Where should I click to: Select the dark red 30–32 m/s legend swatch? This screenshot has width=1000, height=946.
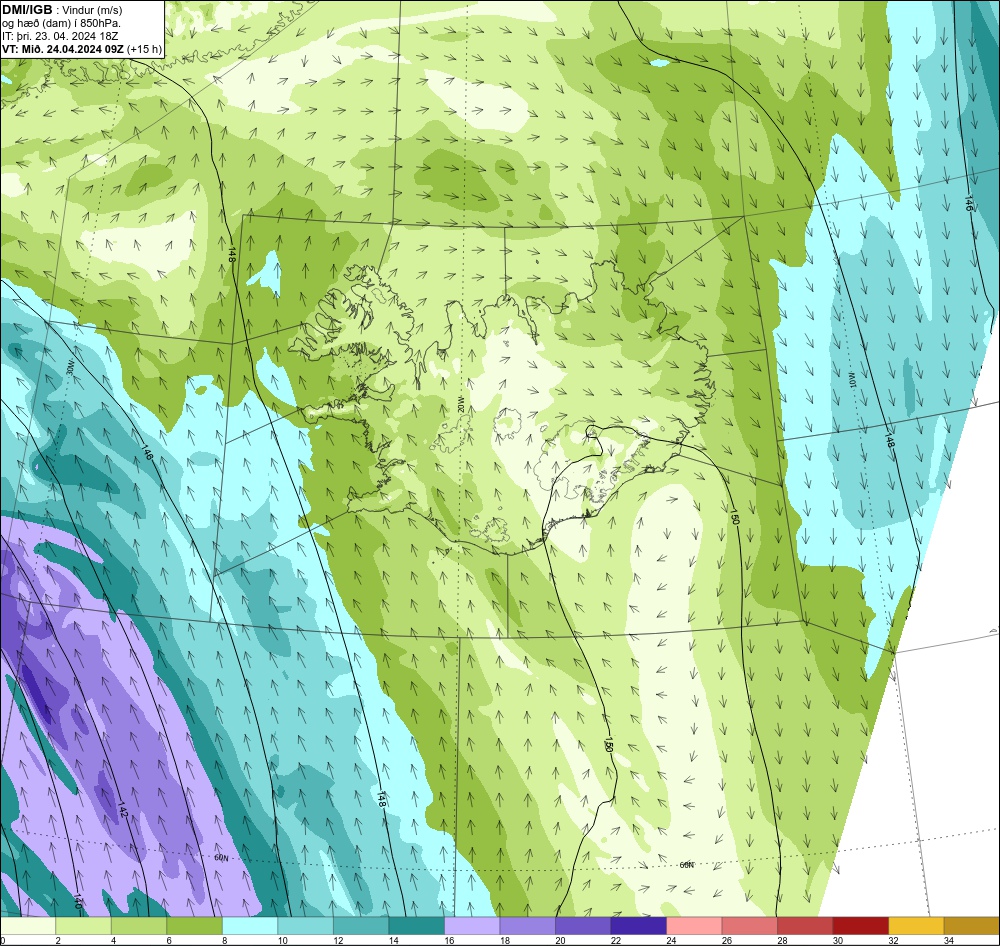pos(860,926)
